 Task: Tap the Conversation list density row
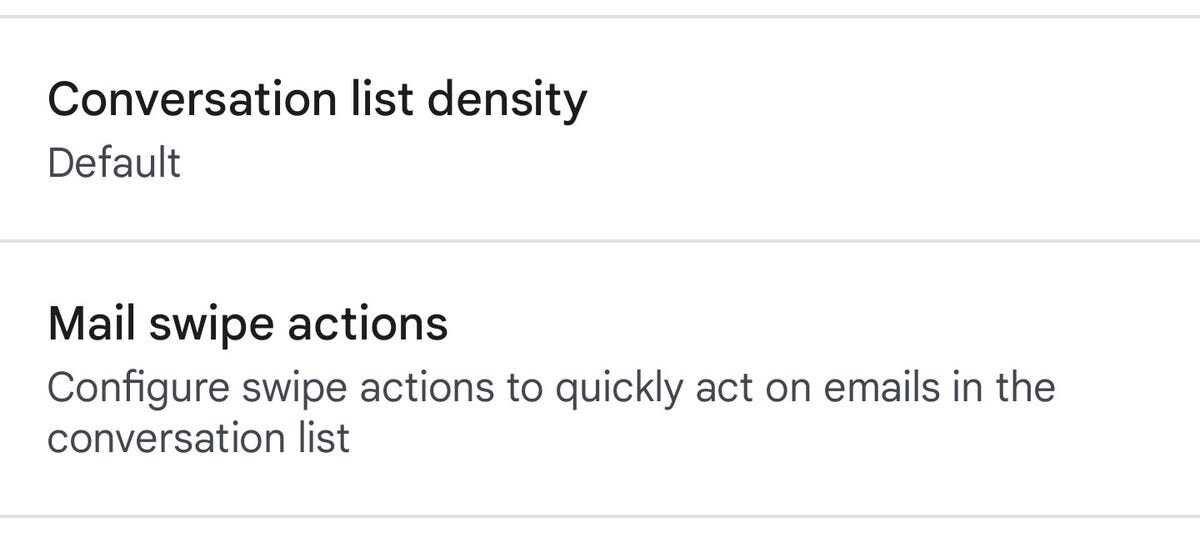[600, 128]
